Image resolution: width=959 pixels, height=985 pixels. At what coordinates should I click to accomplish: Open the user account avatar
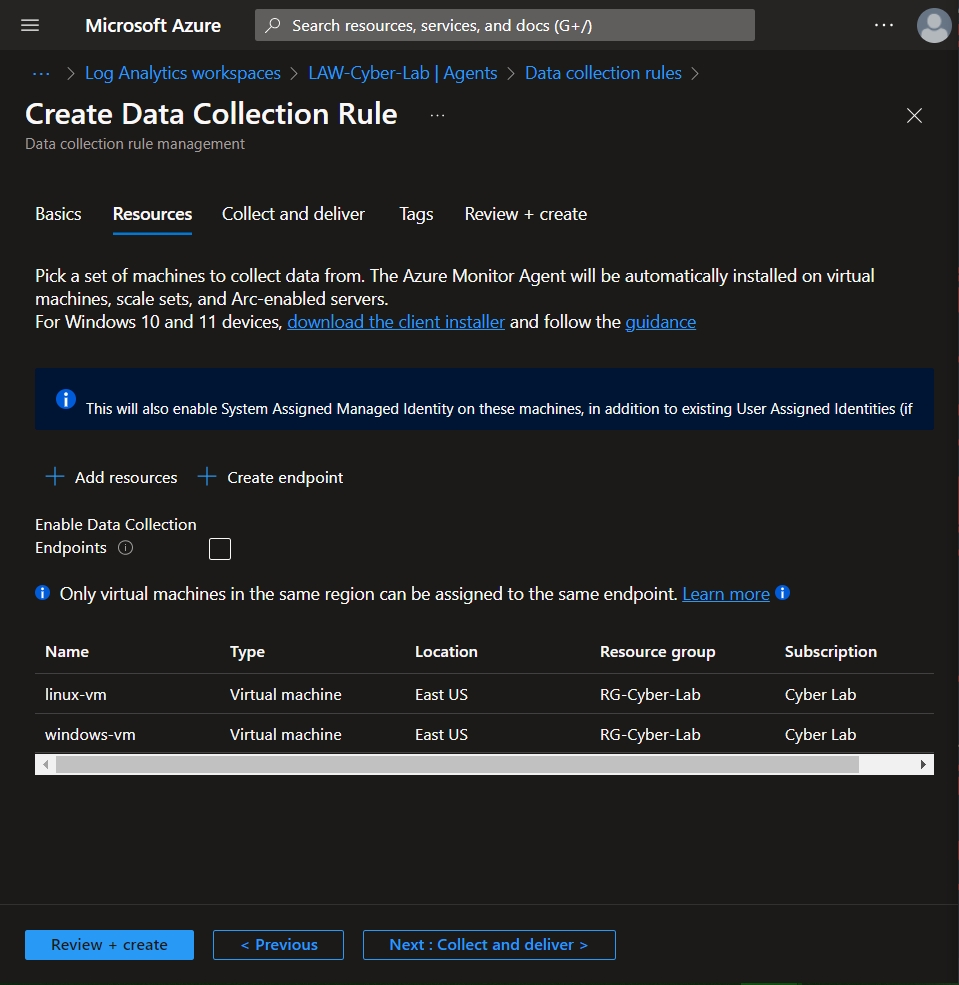point(934,25)
